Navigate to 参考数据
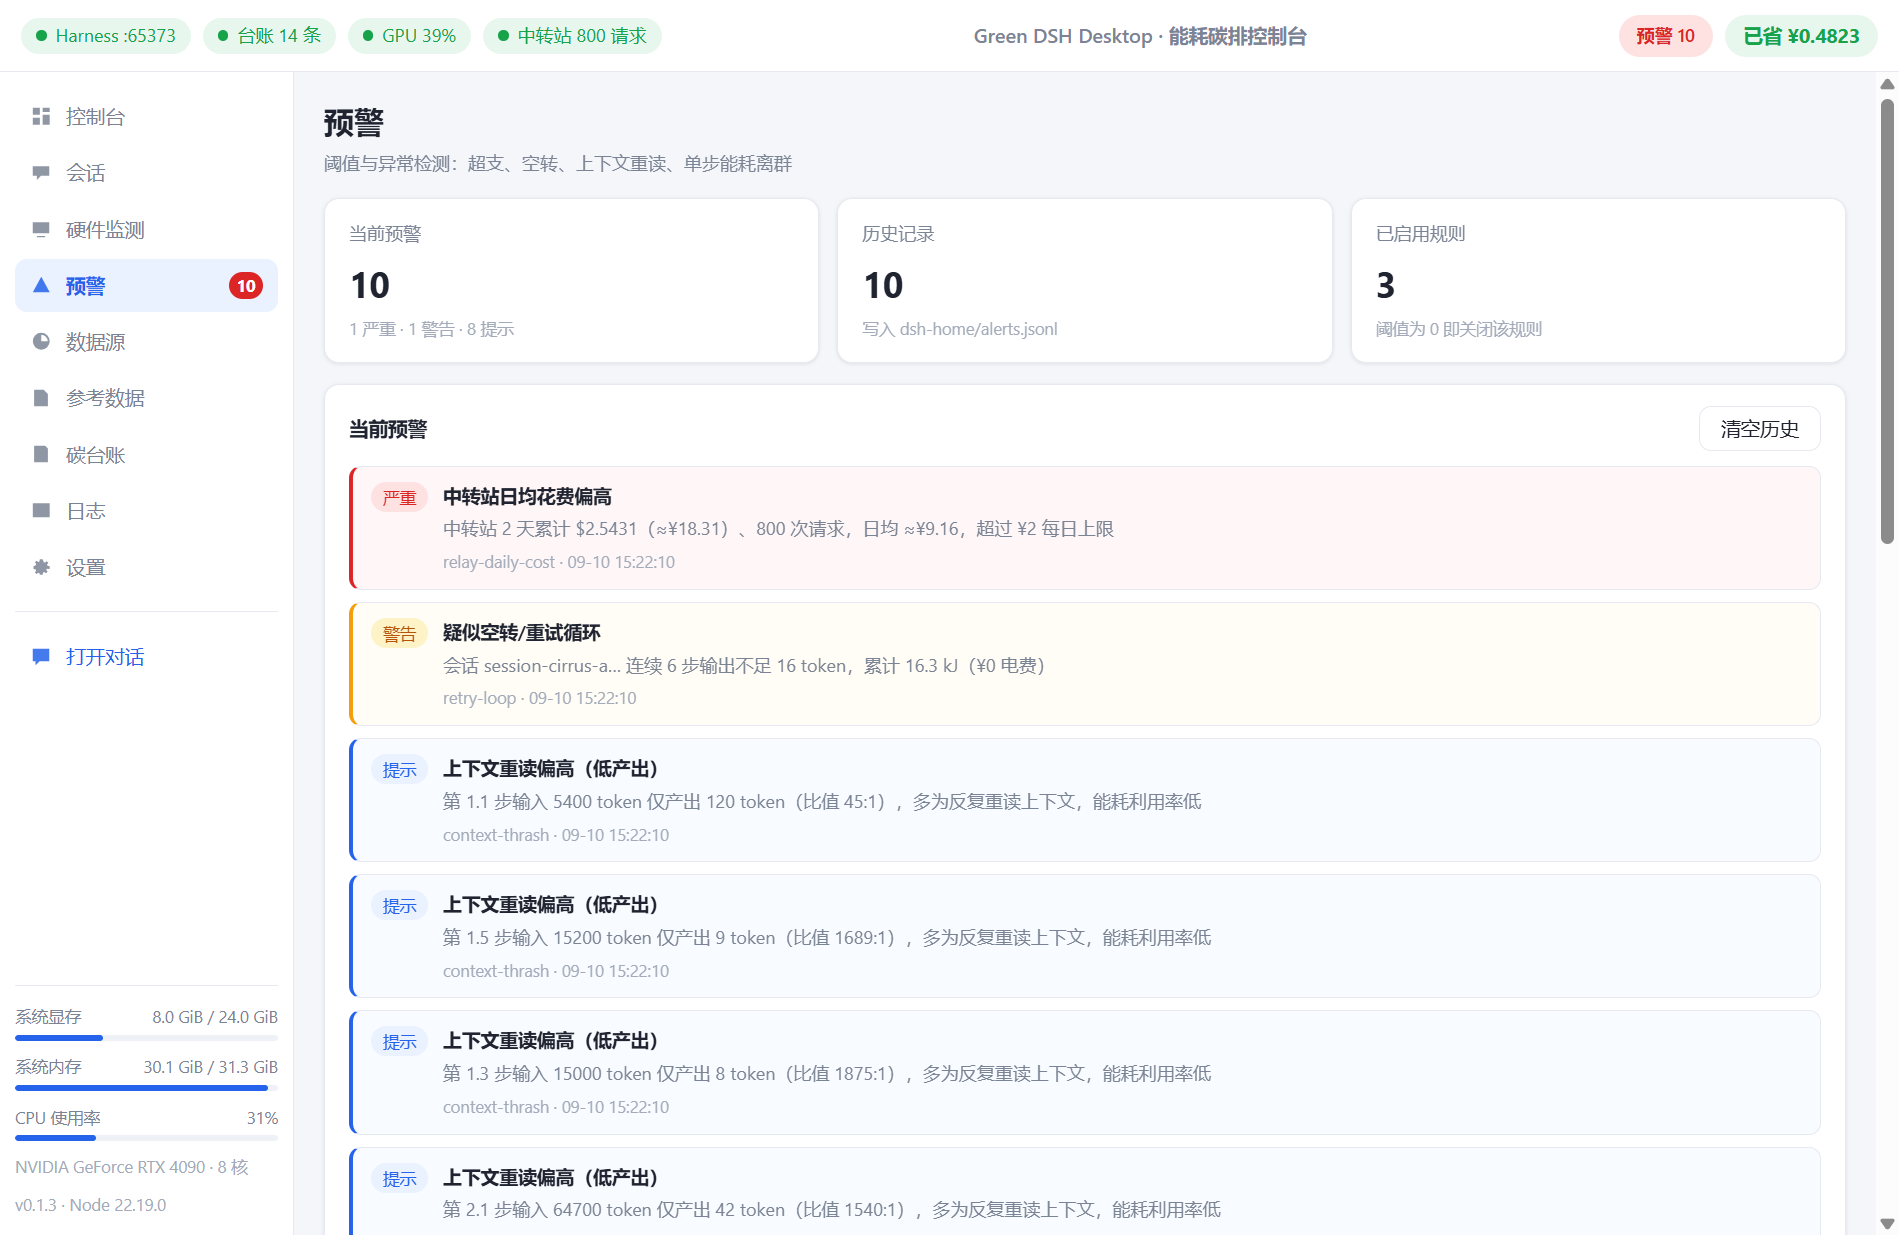 146,398
